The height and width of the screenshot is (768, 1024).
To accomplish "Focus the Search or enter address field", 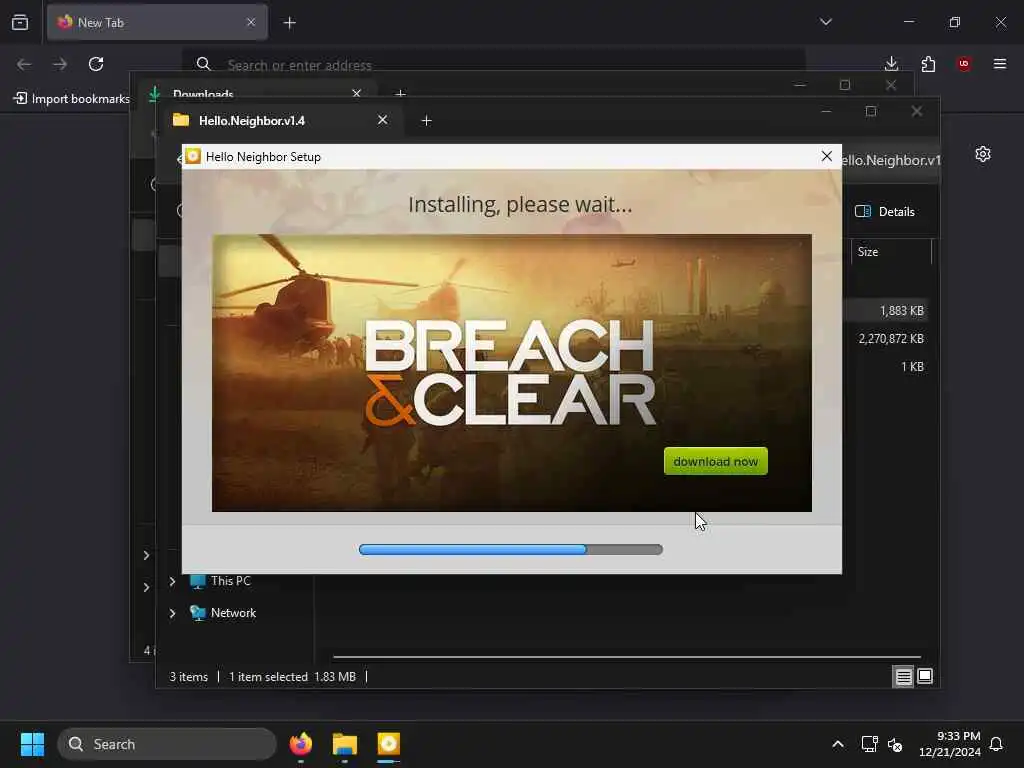I will pos(493,64).
